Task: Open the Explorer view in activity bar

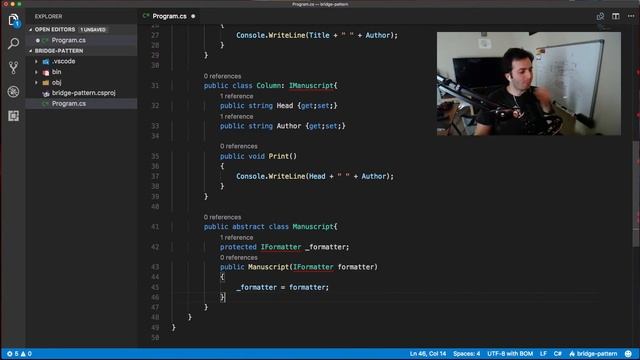Action: tap(13, 20)
